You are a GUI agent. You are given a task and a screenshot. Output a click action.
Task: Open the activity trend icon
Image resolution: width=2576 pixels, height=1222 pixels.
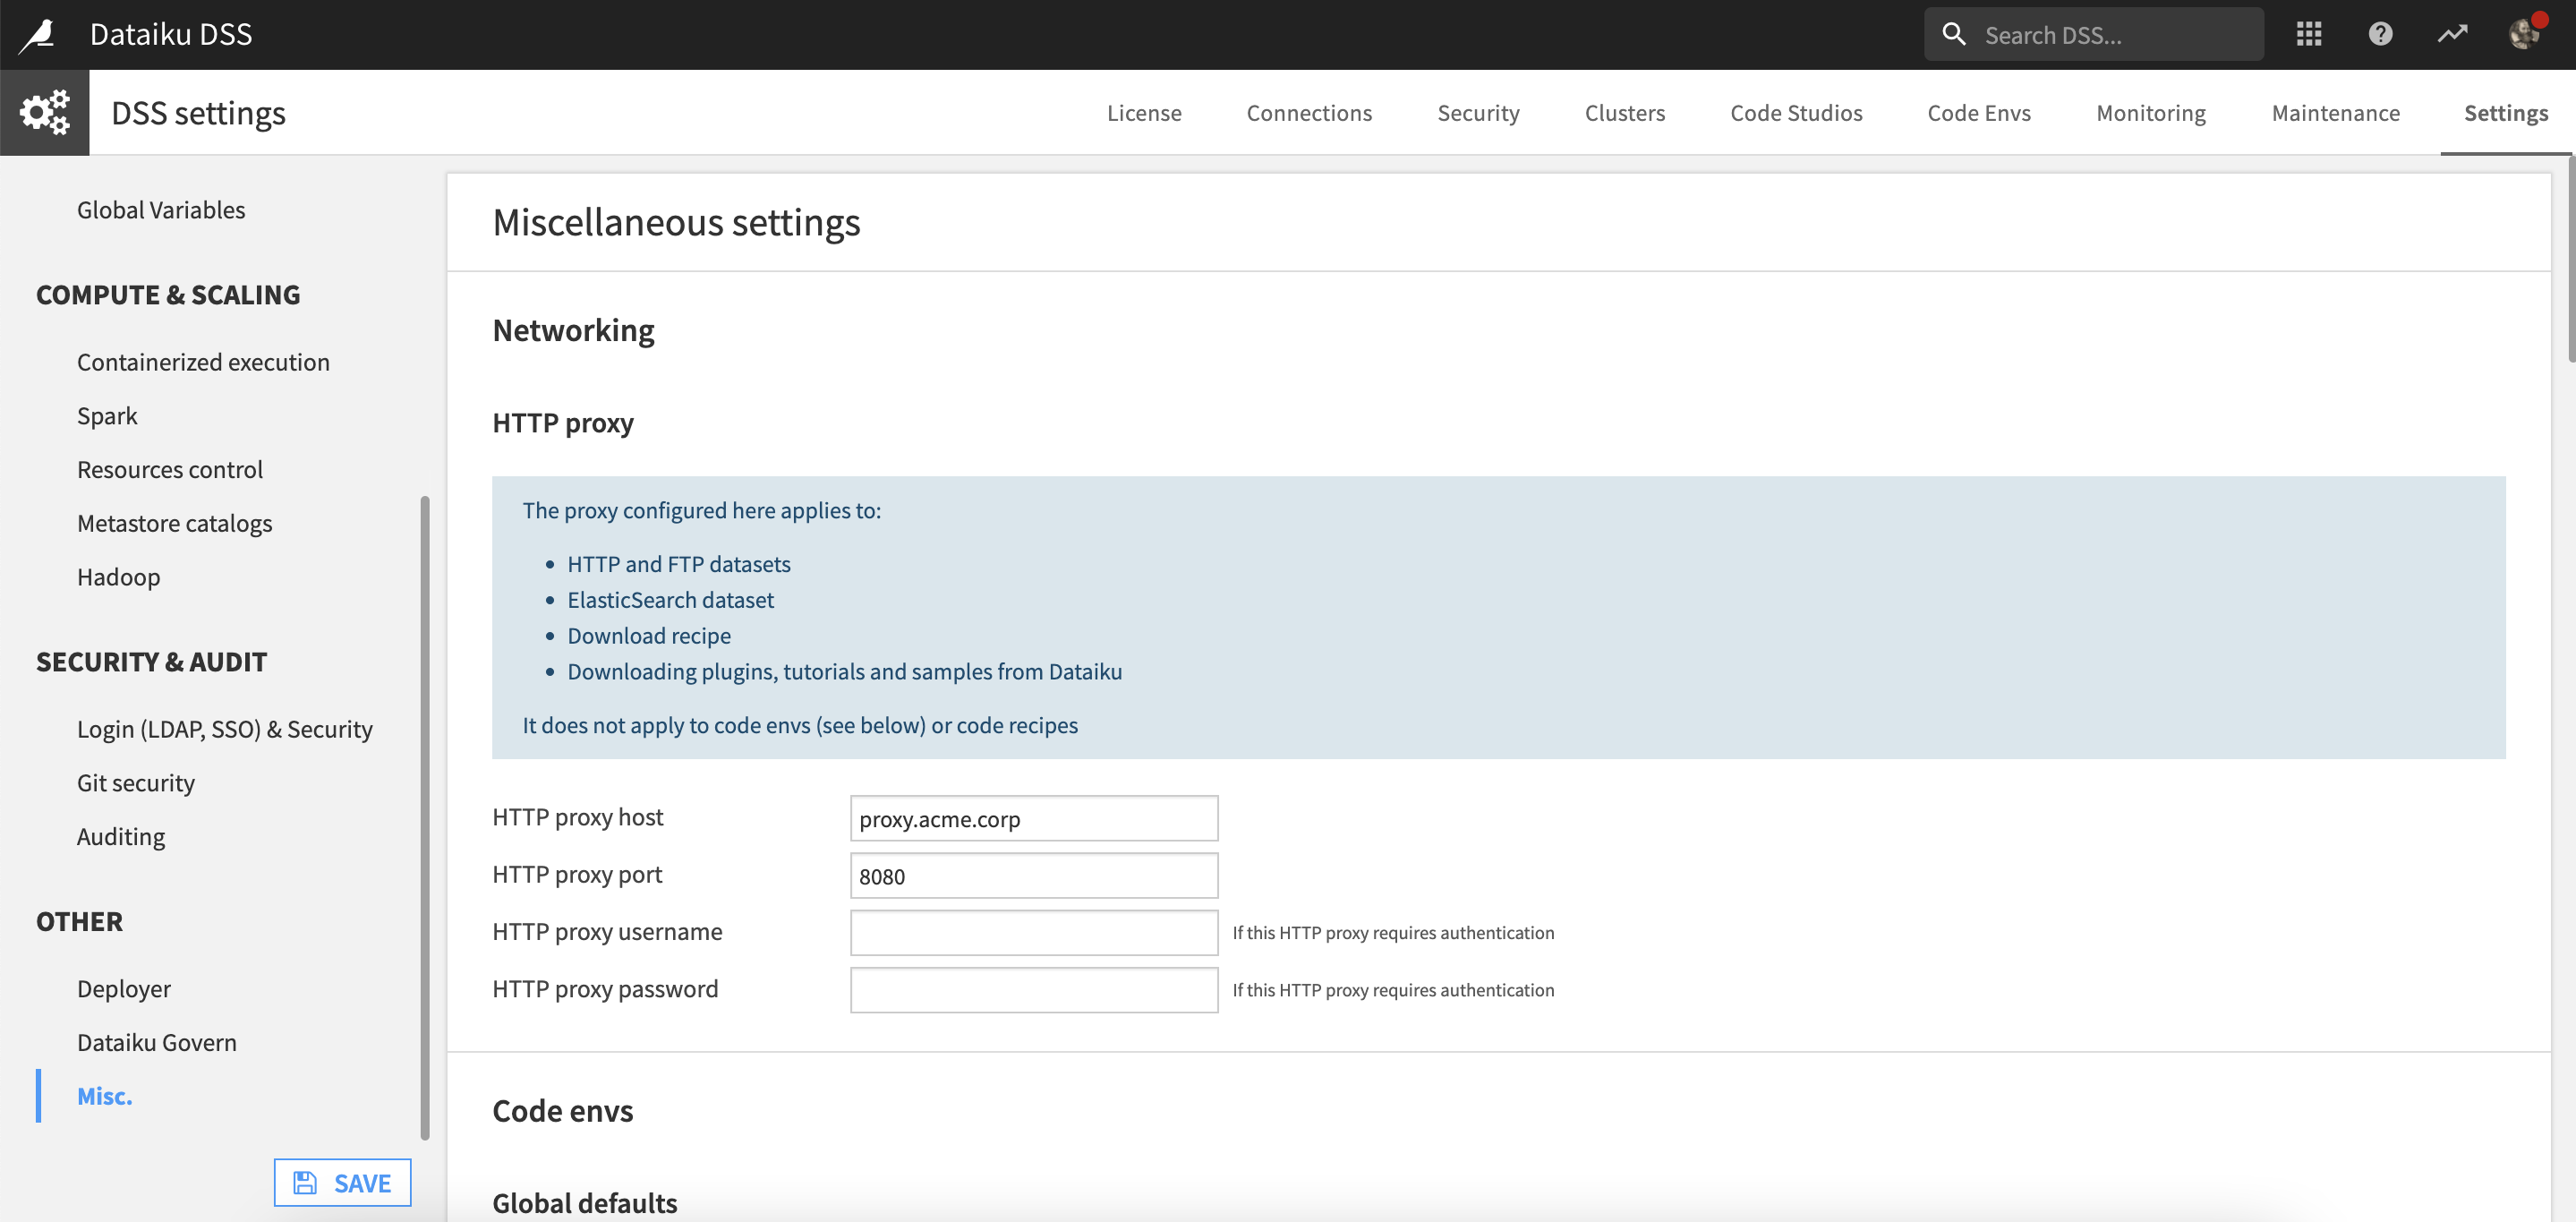(x=2452, y=34)
